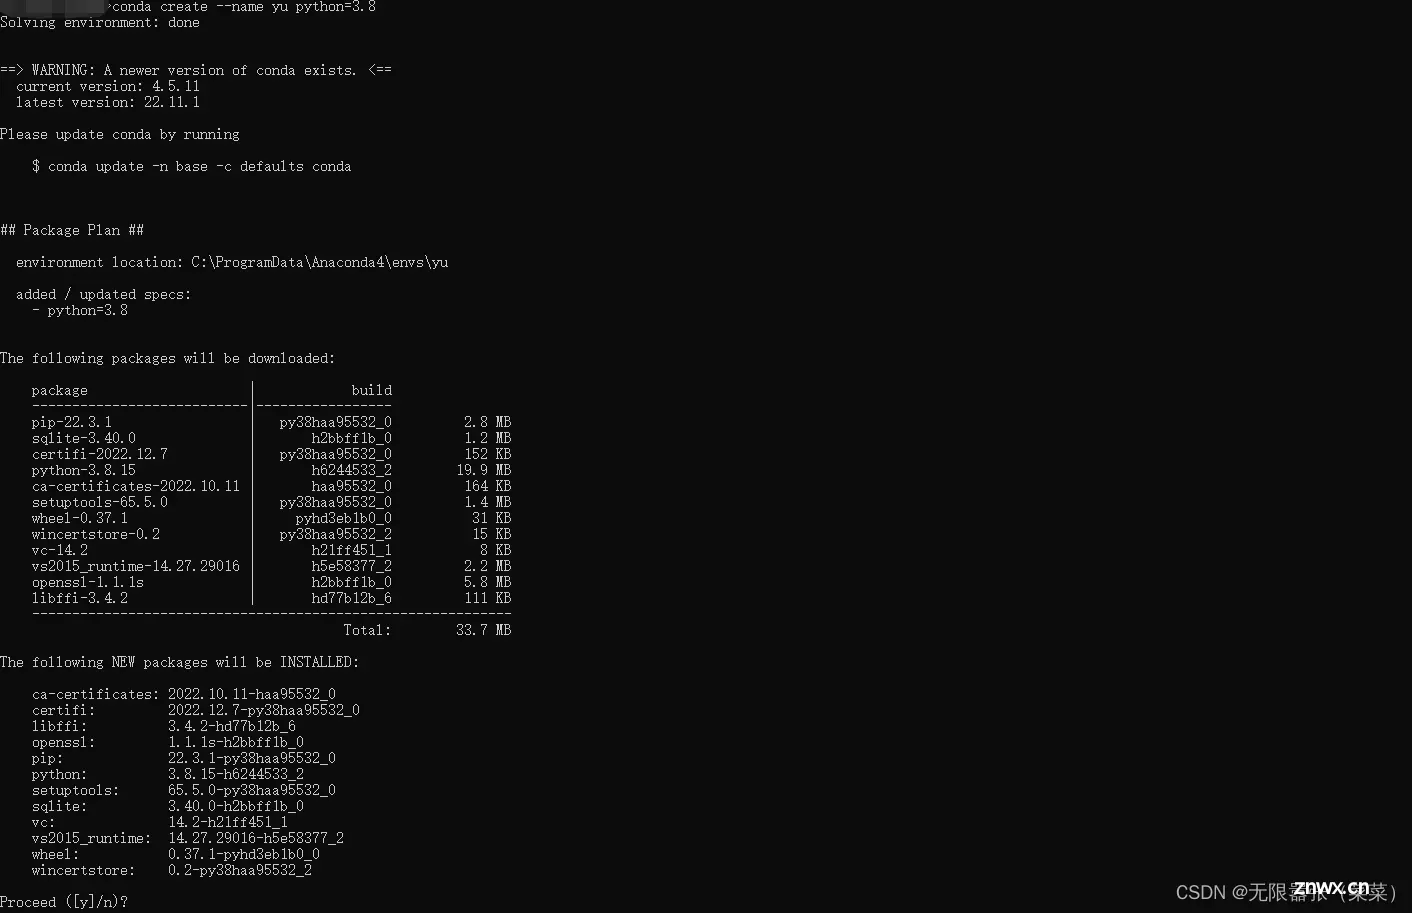Image resolution: width=1412 pixels, height=913 pixels.
Task: Select 'wincertstore:' in install list
Action: click(84, 870)
